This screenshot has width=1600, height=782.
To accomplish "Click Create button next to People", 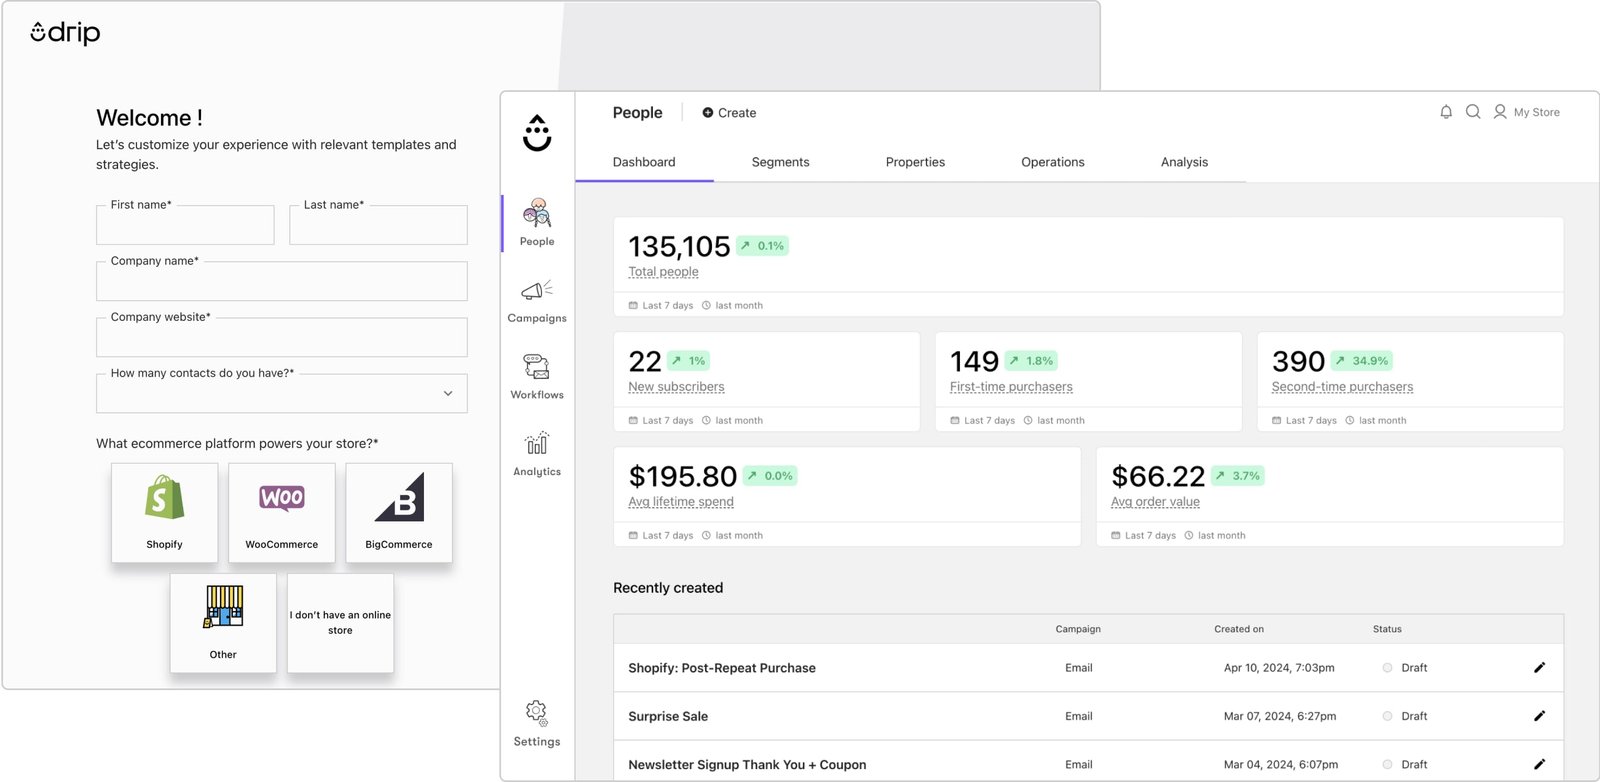I will coord(729,113).
